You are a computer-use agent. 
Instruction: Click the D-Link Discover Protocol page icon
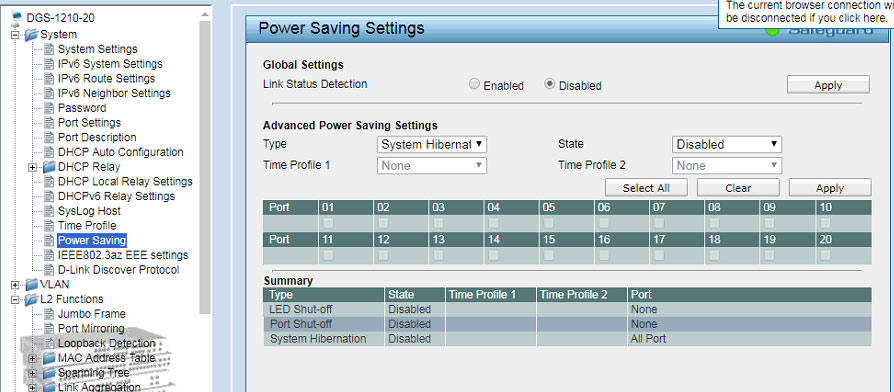pyautogui.click(x=49, y=270)
